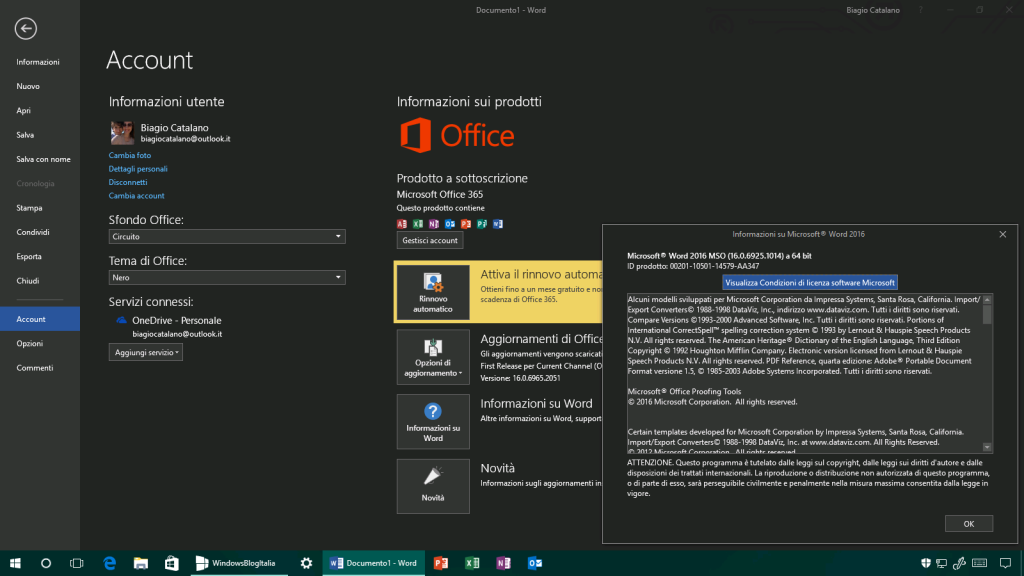Open File Explorer from the taskbar

pyautogui.click(x=140, y=563)
